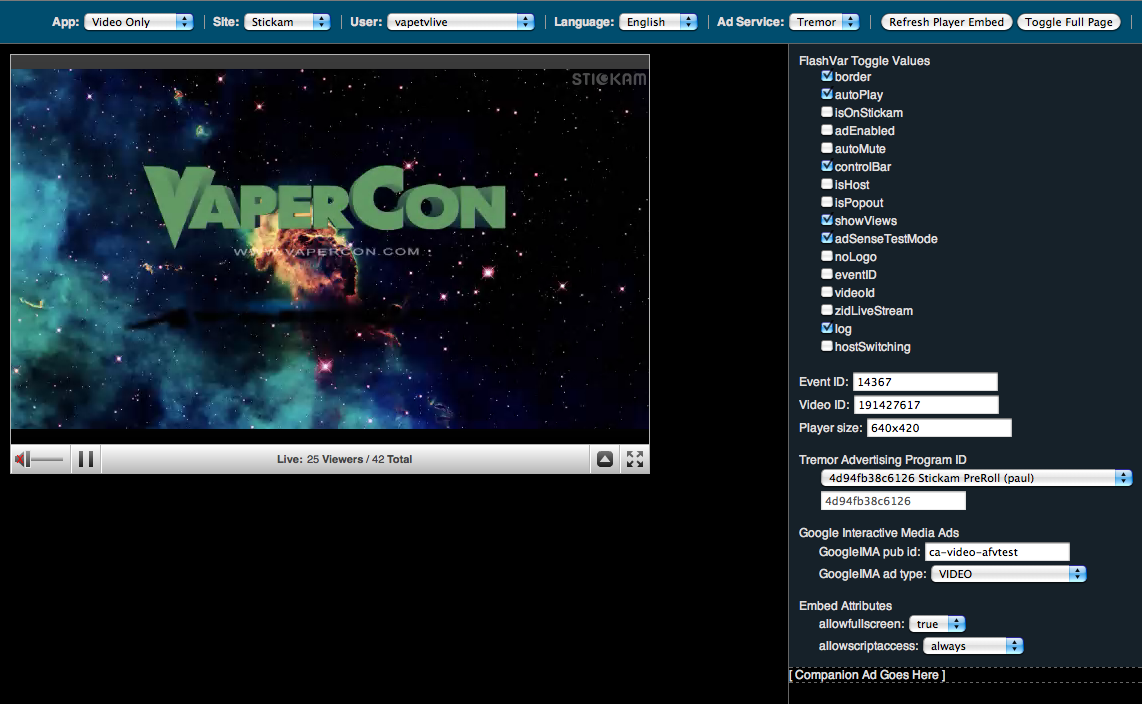Uncheck the border checkbox
1142x704 pixels.
coord(827,76)
